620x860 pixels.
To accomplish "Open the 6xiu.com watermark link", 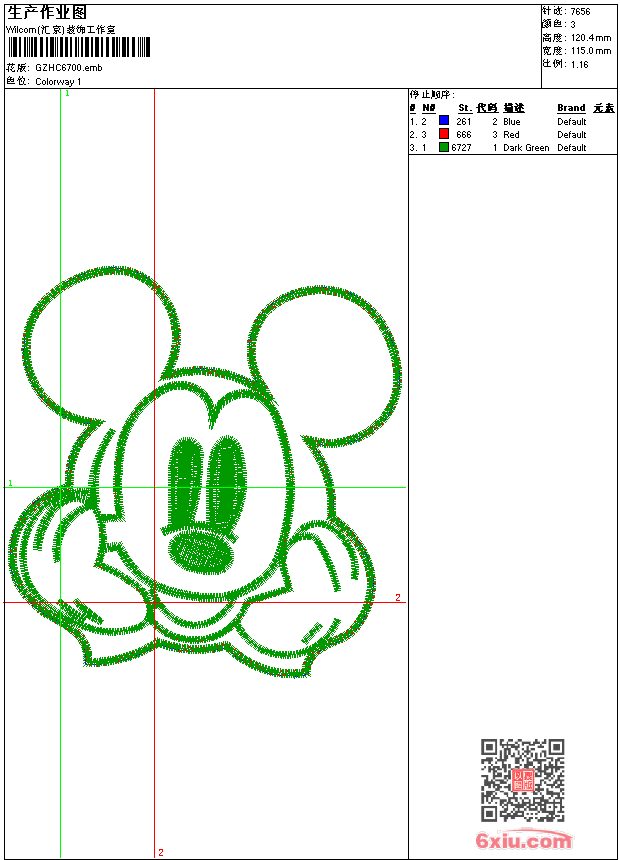I will 524,841.
